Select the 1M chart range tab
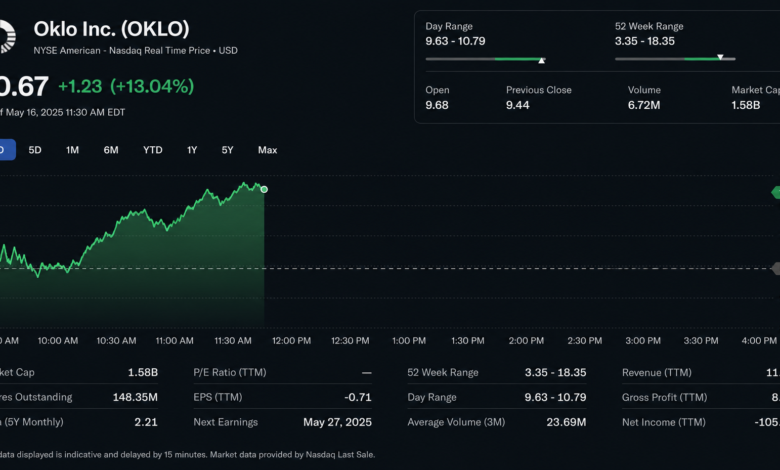The height and width of the screenshot is (470, 780). click(x=73, y=150)
